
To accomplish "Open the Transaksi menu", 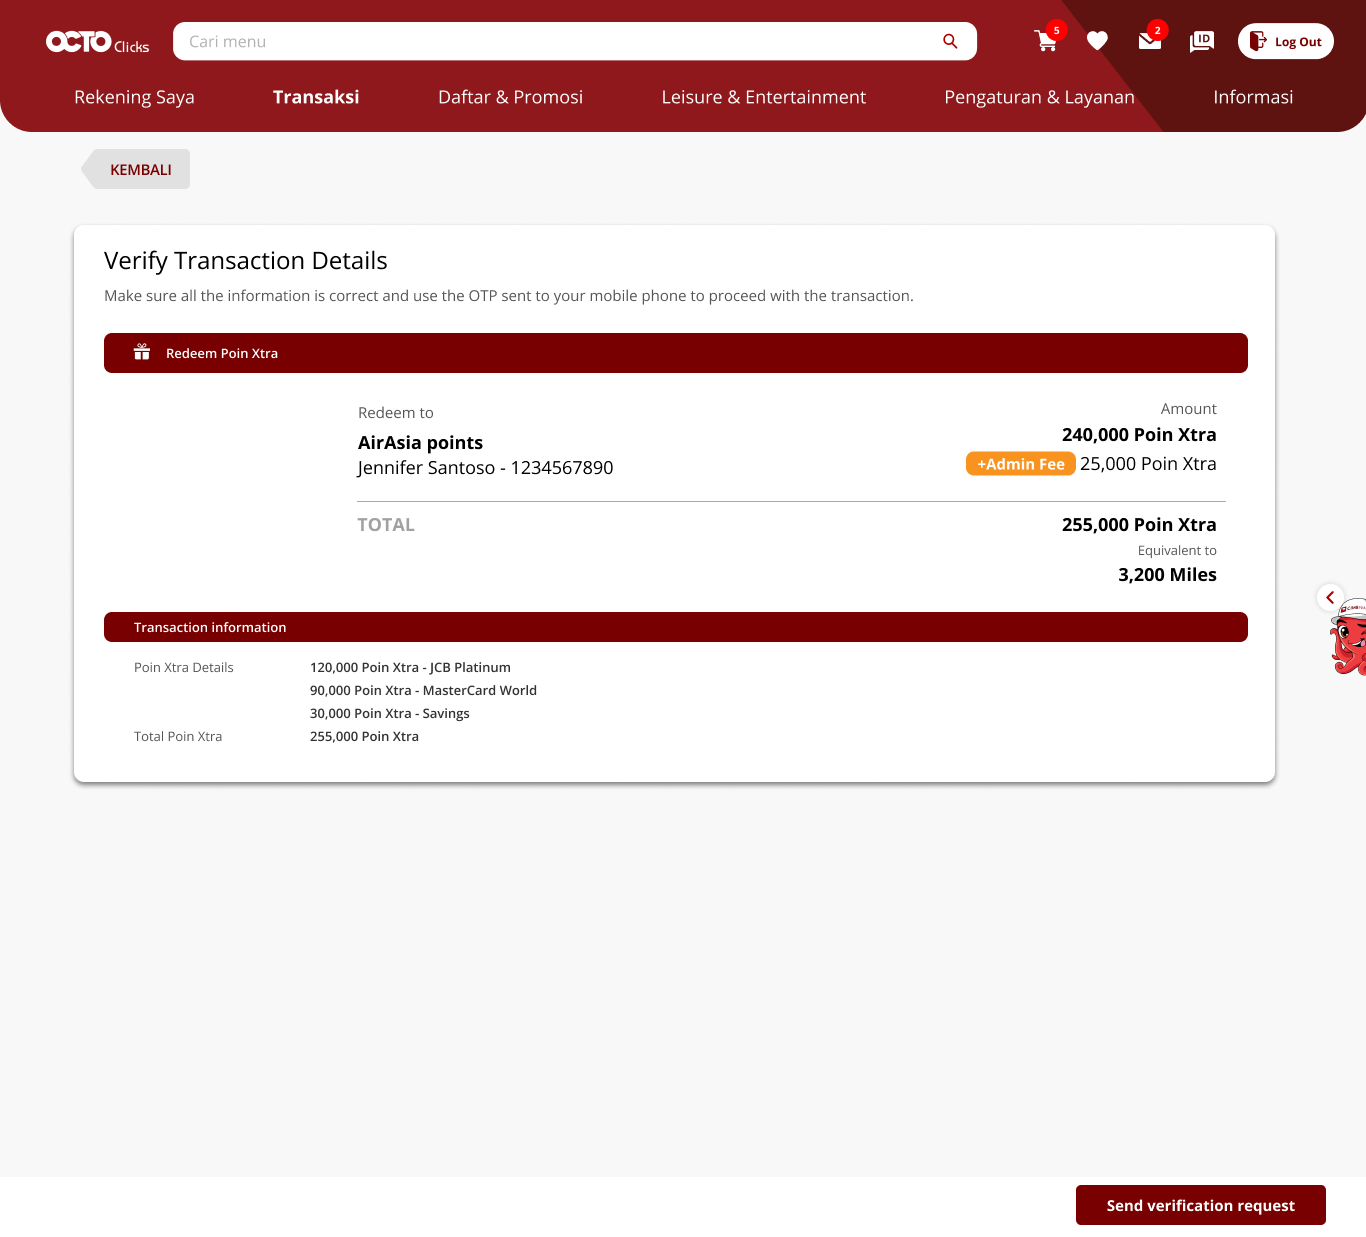I will [316, 97].
